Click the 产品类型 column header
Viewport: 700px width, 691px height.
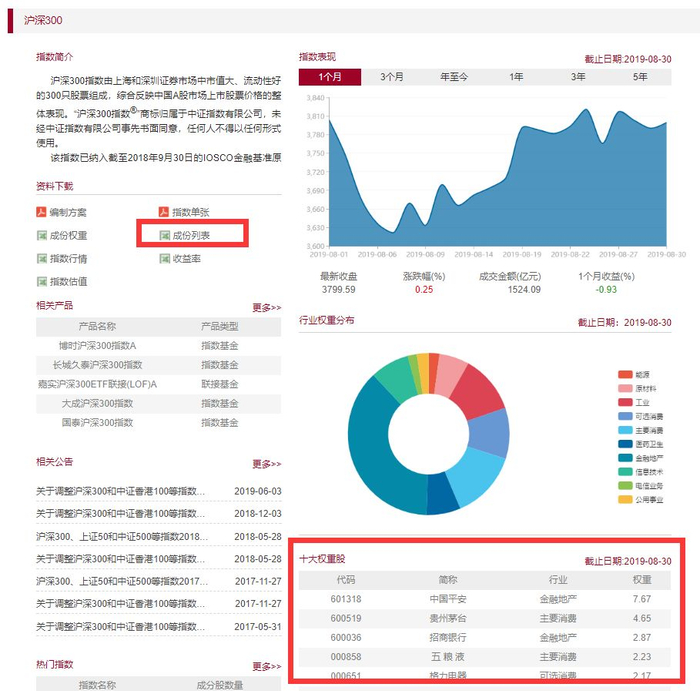tap(219, 326)
